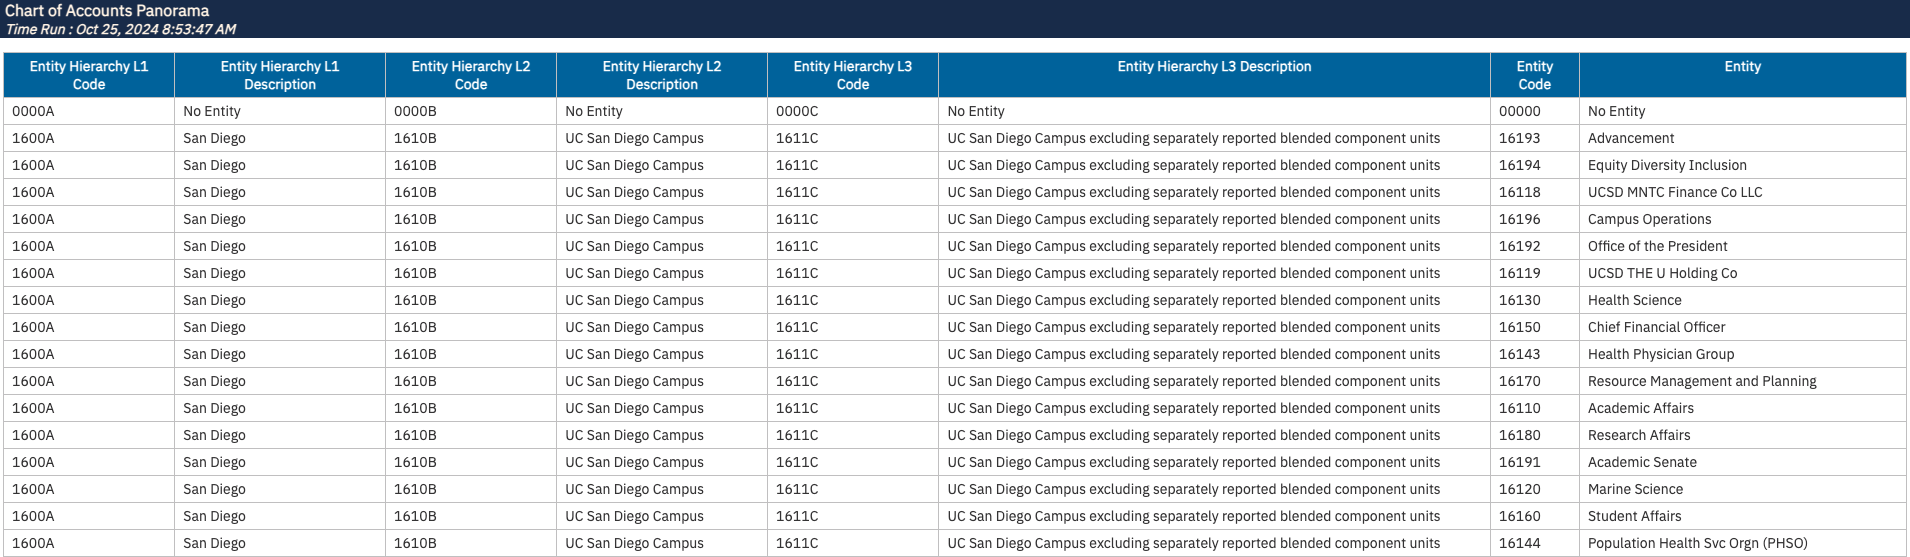Viewport: 1910px width, 557px height.
Task: Click the Entity column header
Action: coord(1742,67)
